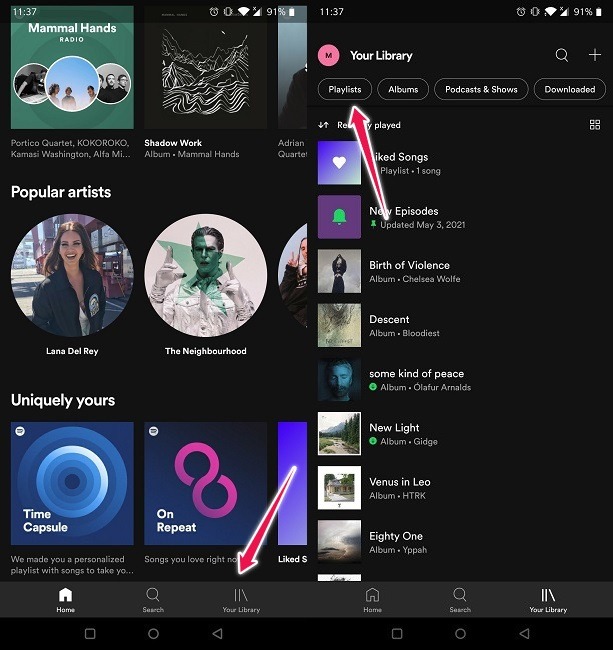Go to Home in right screen nav bar
The height and width of the screenshot is (650, 613).
372,600
